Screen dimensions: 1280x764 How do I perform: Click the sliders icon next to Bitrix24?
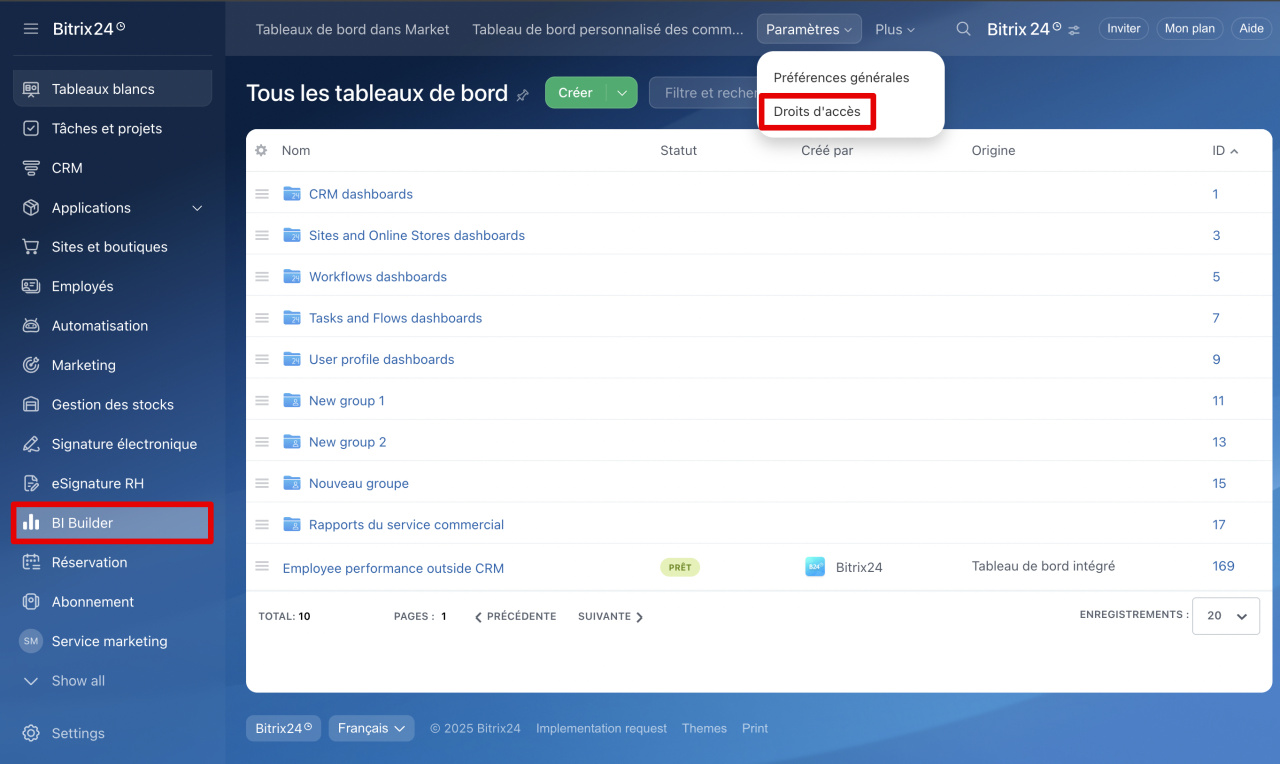(x=1074, y=30)
